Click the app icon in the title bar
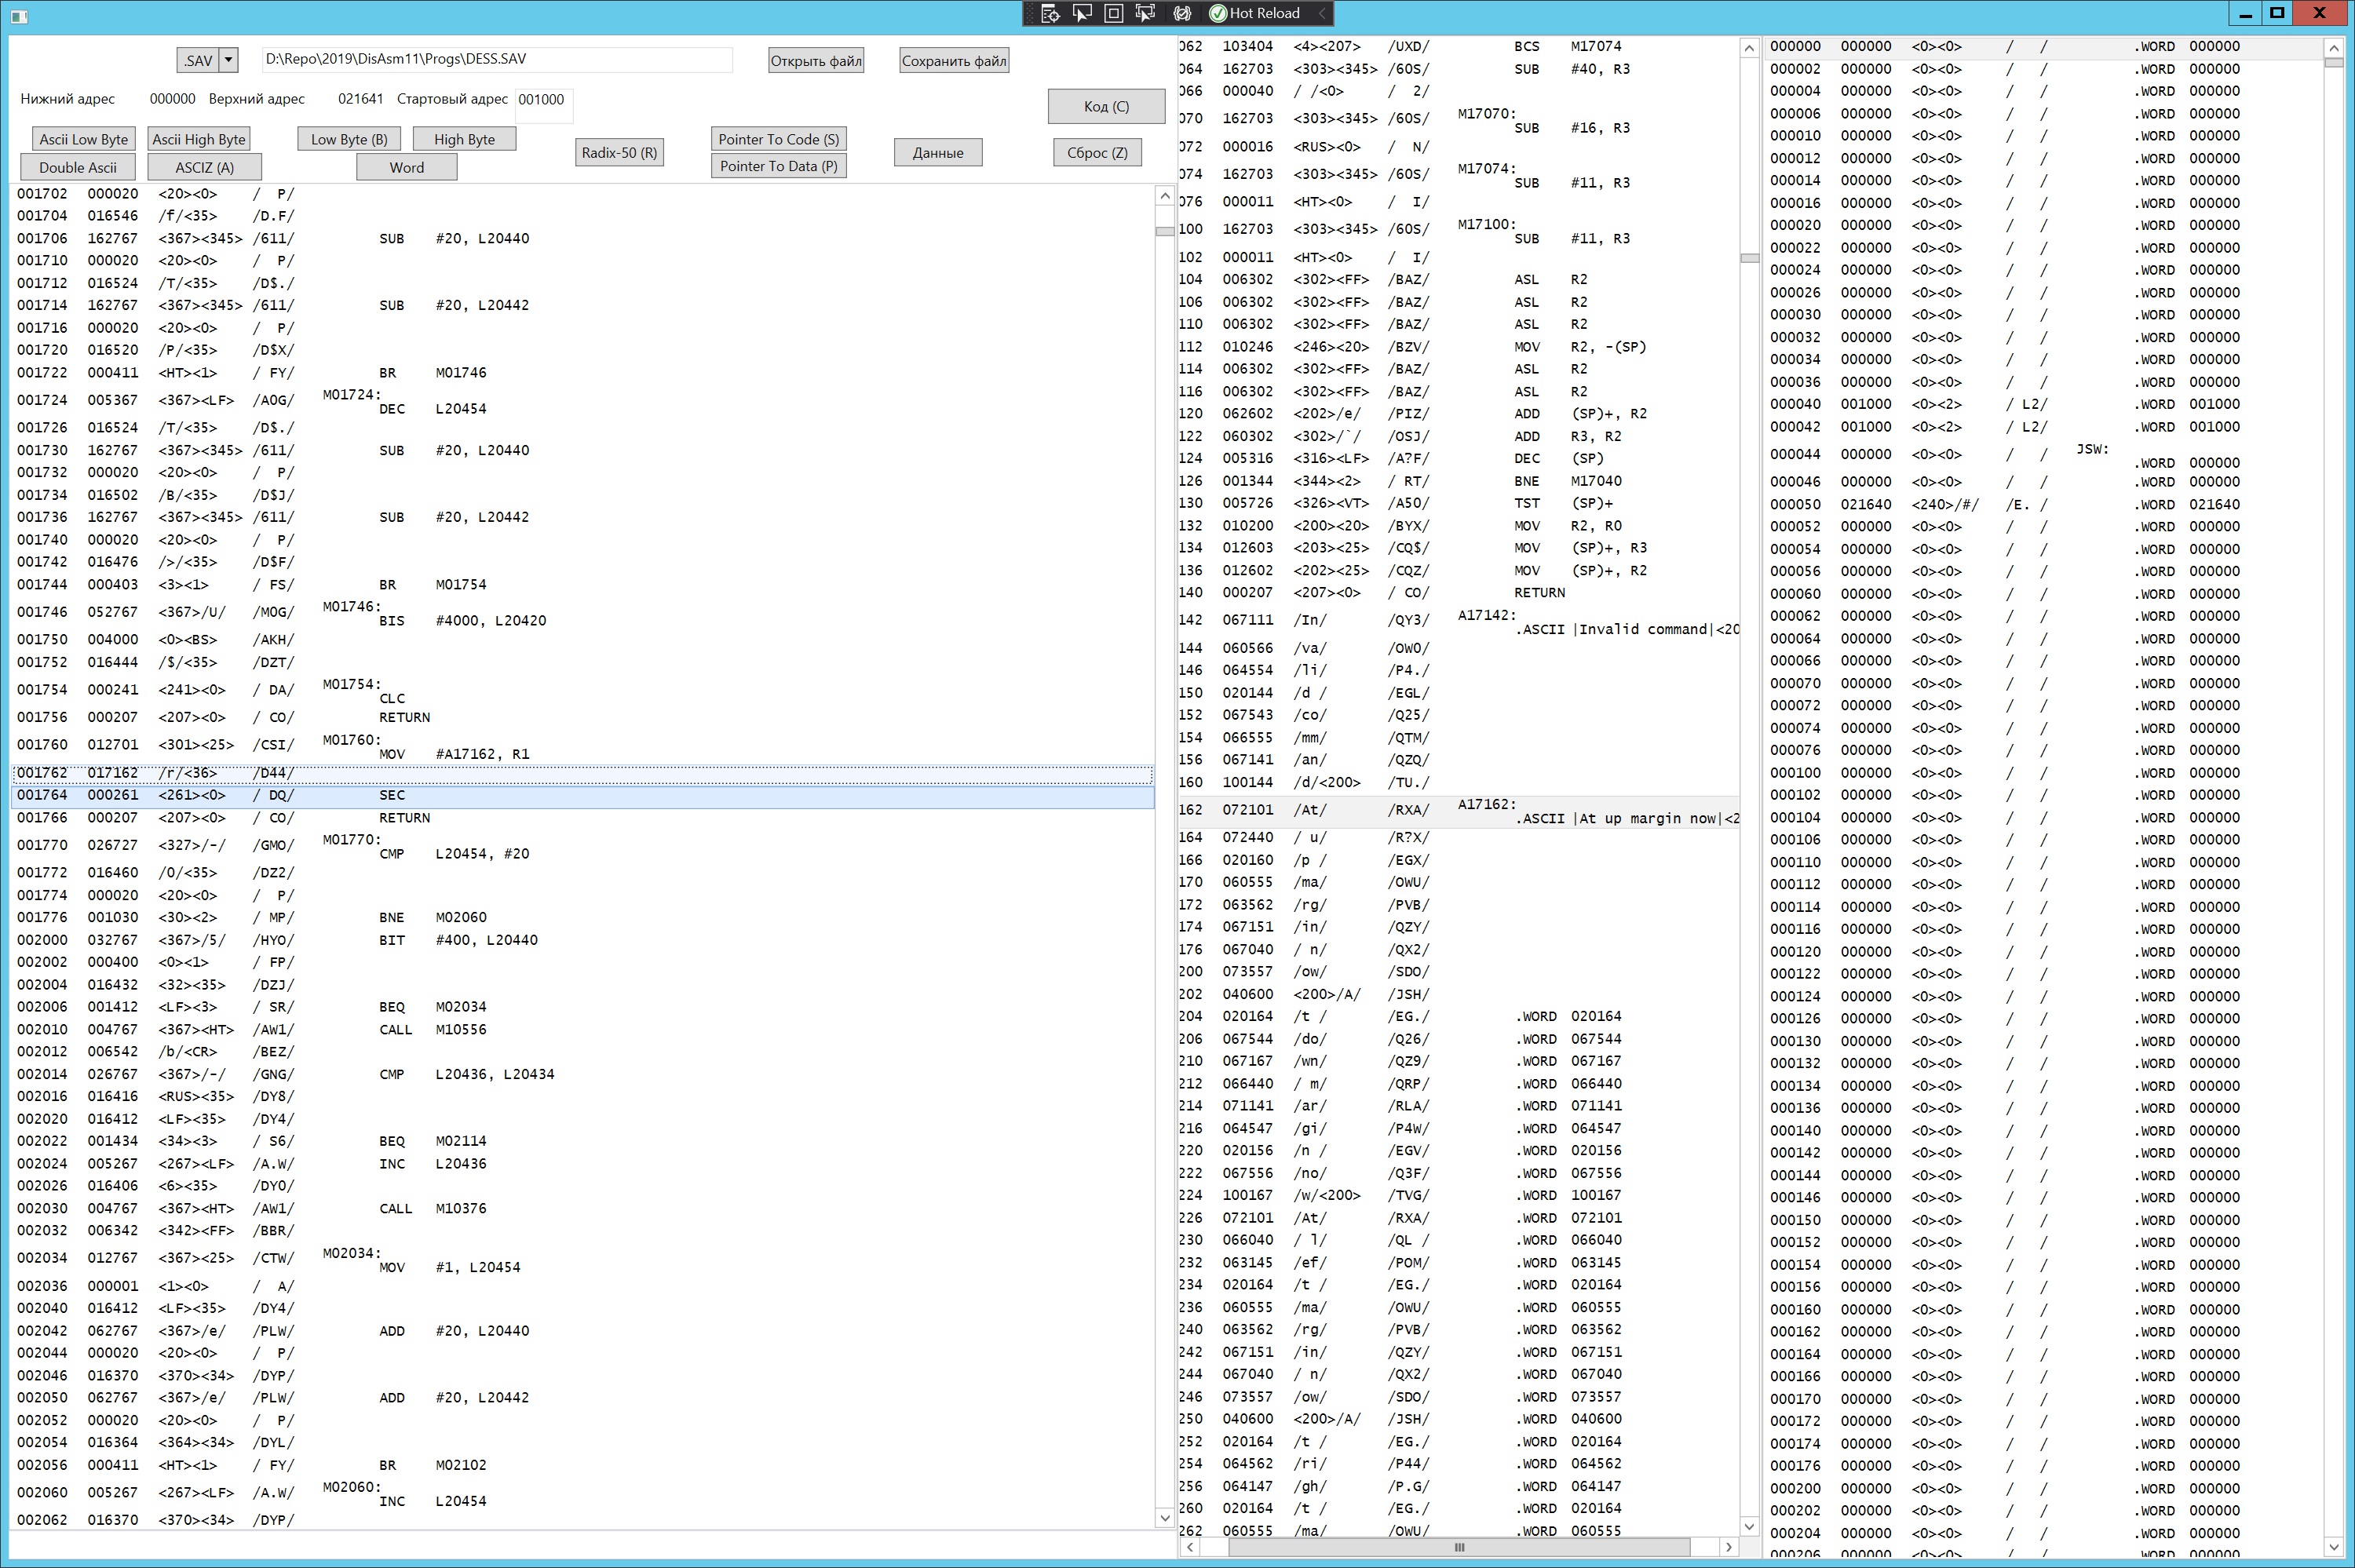Viewport: 2355px width, 1568px height. [x=19, y=16]
